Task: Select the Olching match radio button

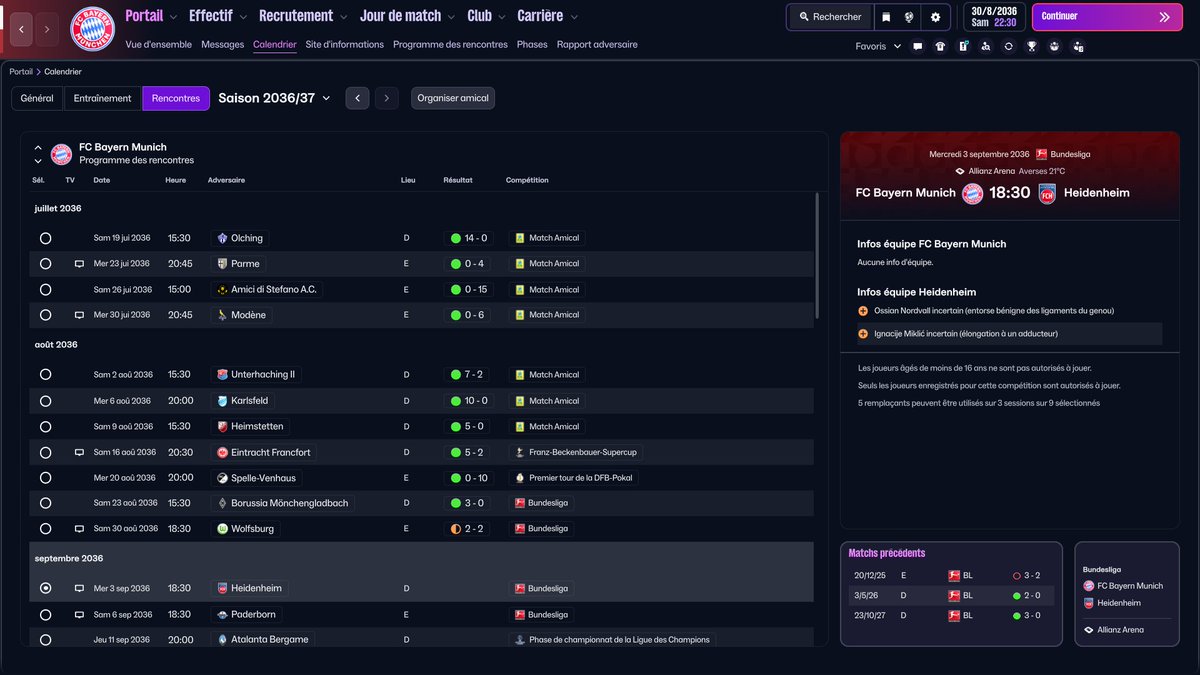Action: pyautogui.click(x=45, y=238)
